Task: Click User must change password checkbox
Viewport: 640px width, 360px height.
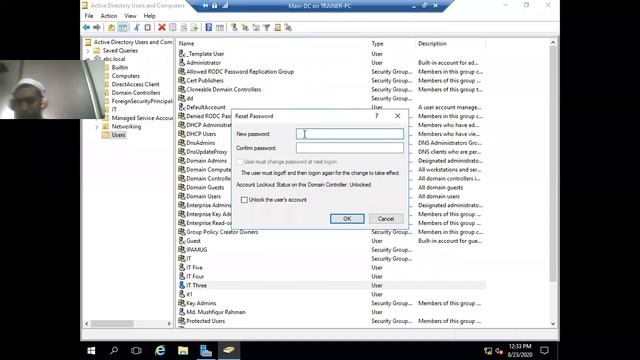Action: pyautogui.click(x=240, y=162)
